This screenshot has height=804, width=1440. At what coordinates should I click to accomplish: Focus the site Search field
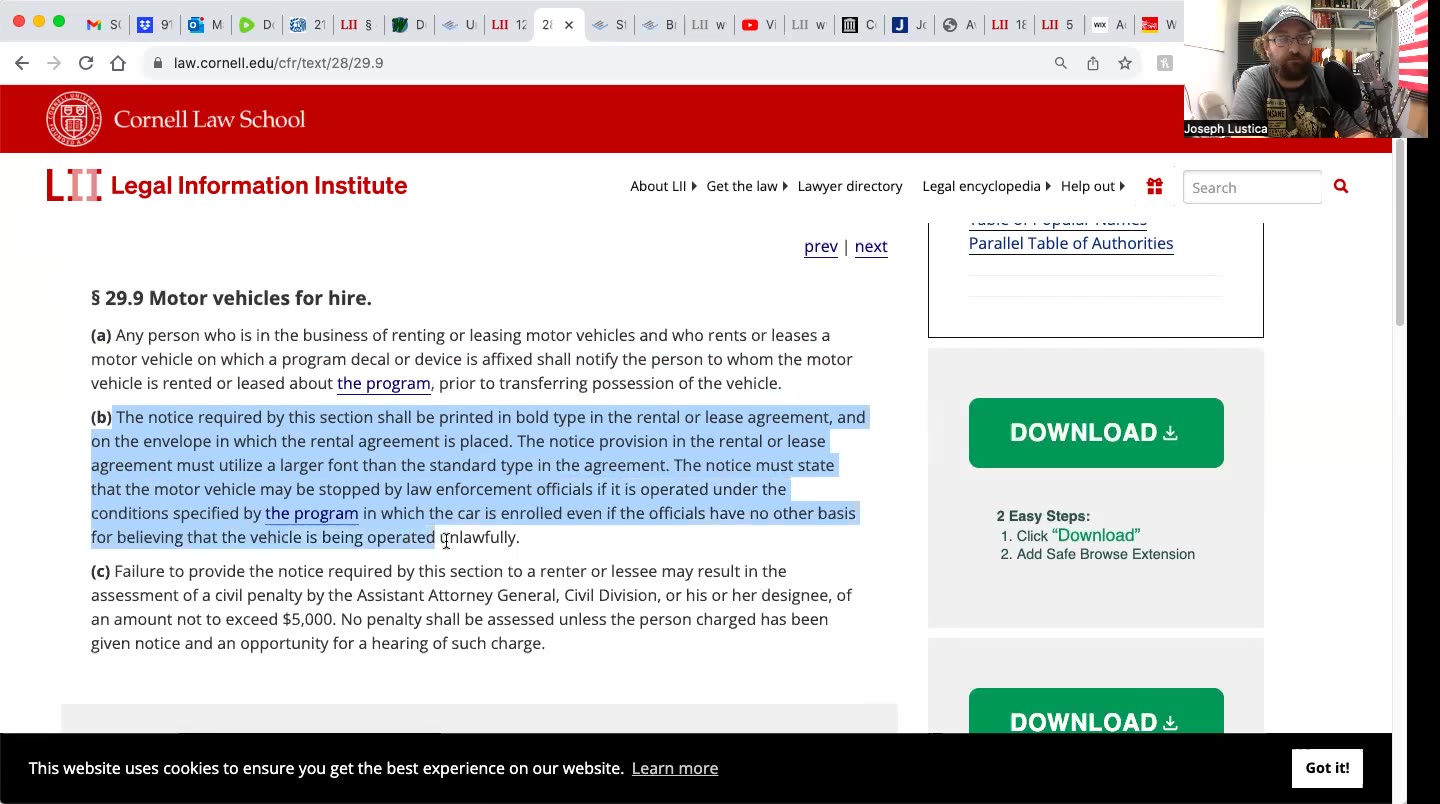(x=1252, y=188)
